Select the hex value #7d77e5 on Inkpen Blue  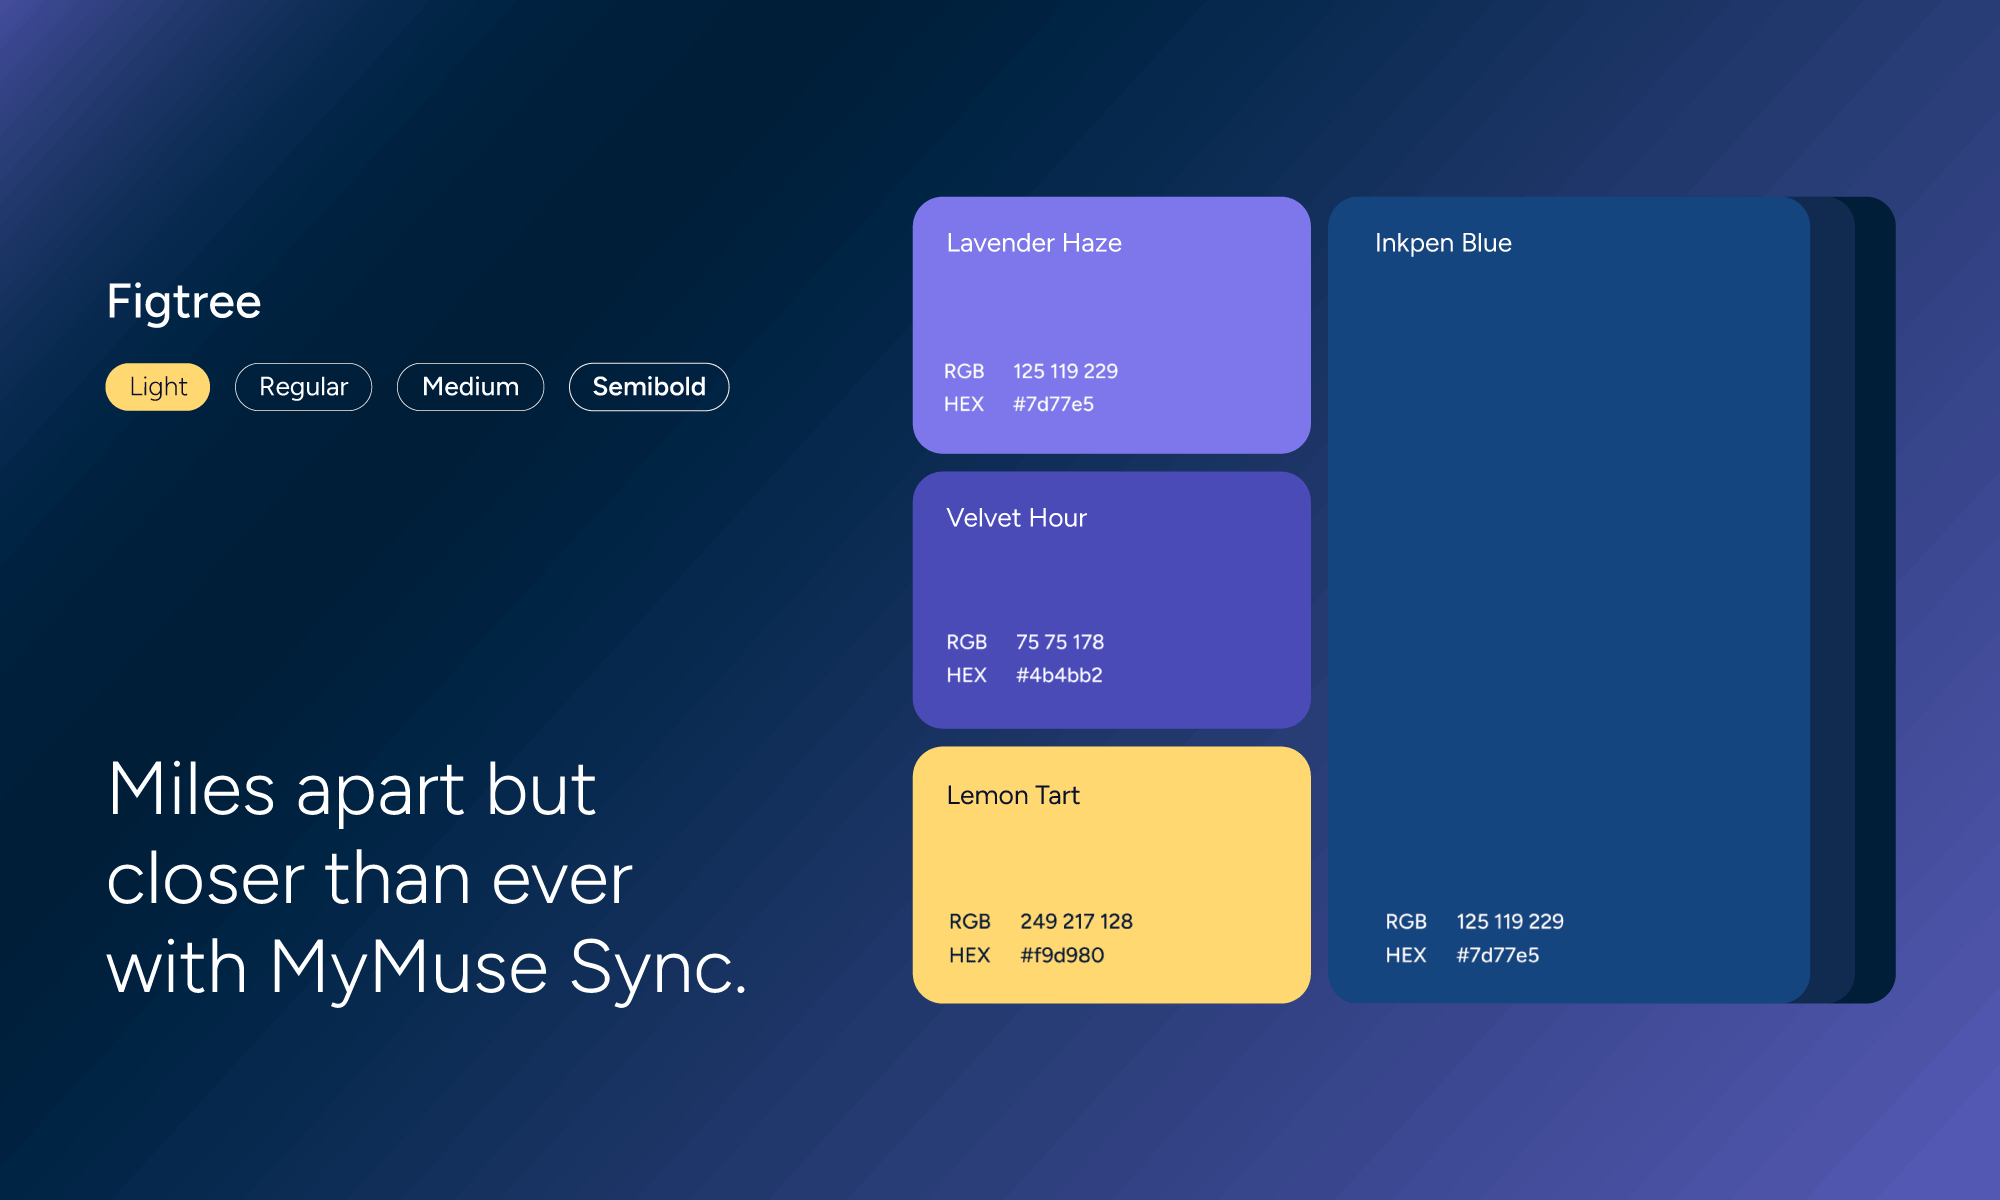click(x=1496, y=955)
